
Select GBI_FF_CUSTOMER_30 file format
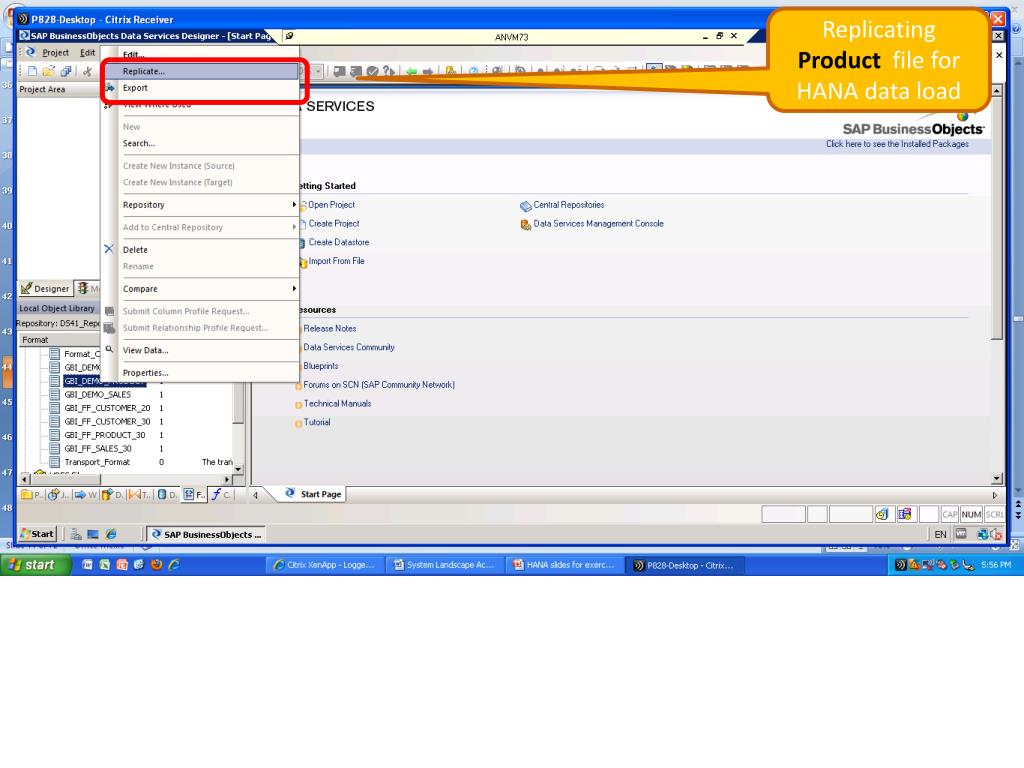point(107,422)
